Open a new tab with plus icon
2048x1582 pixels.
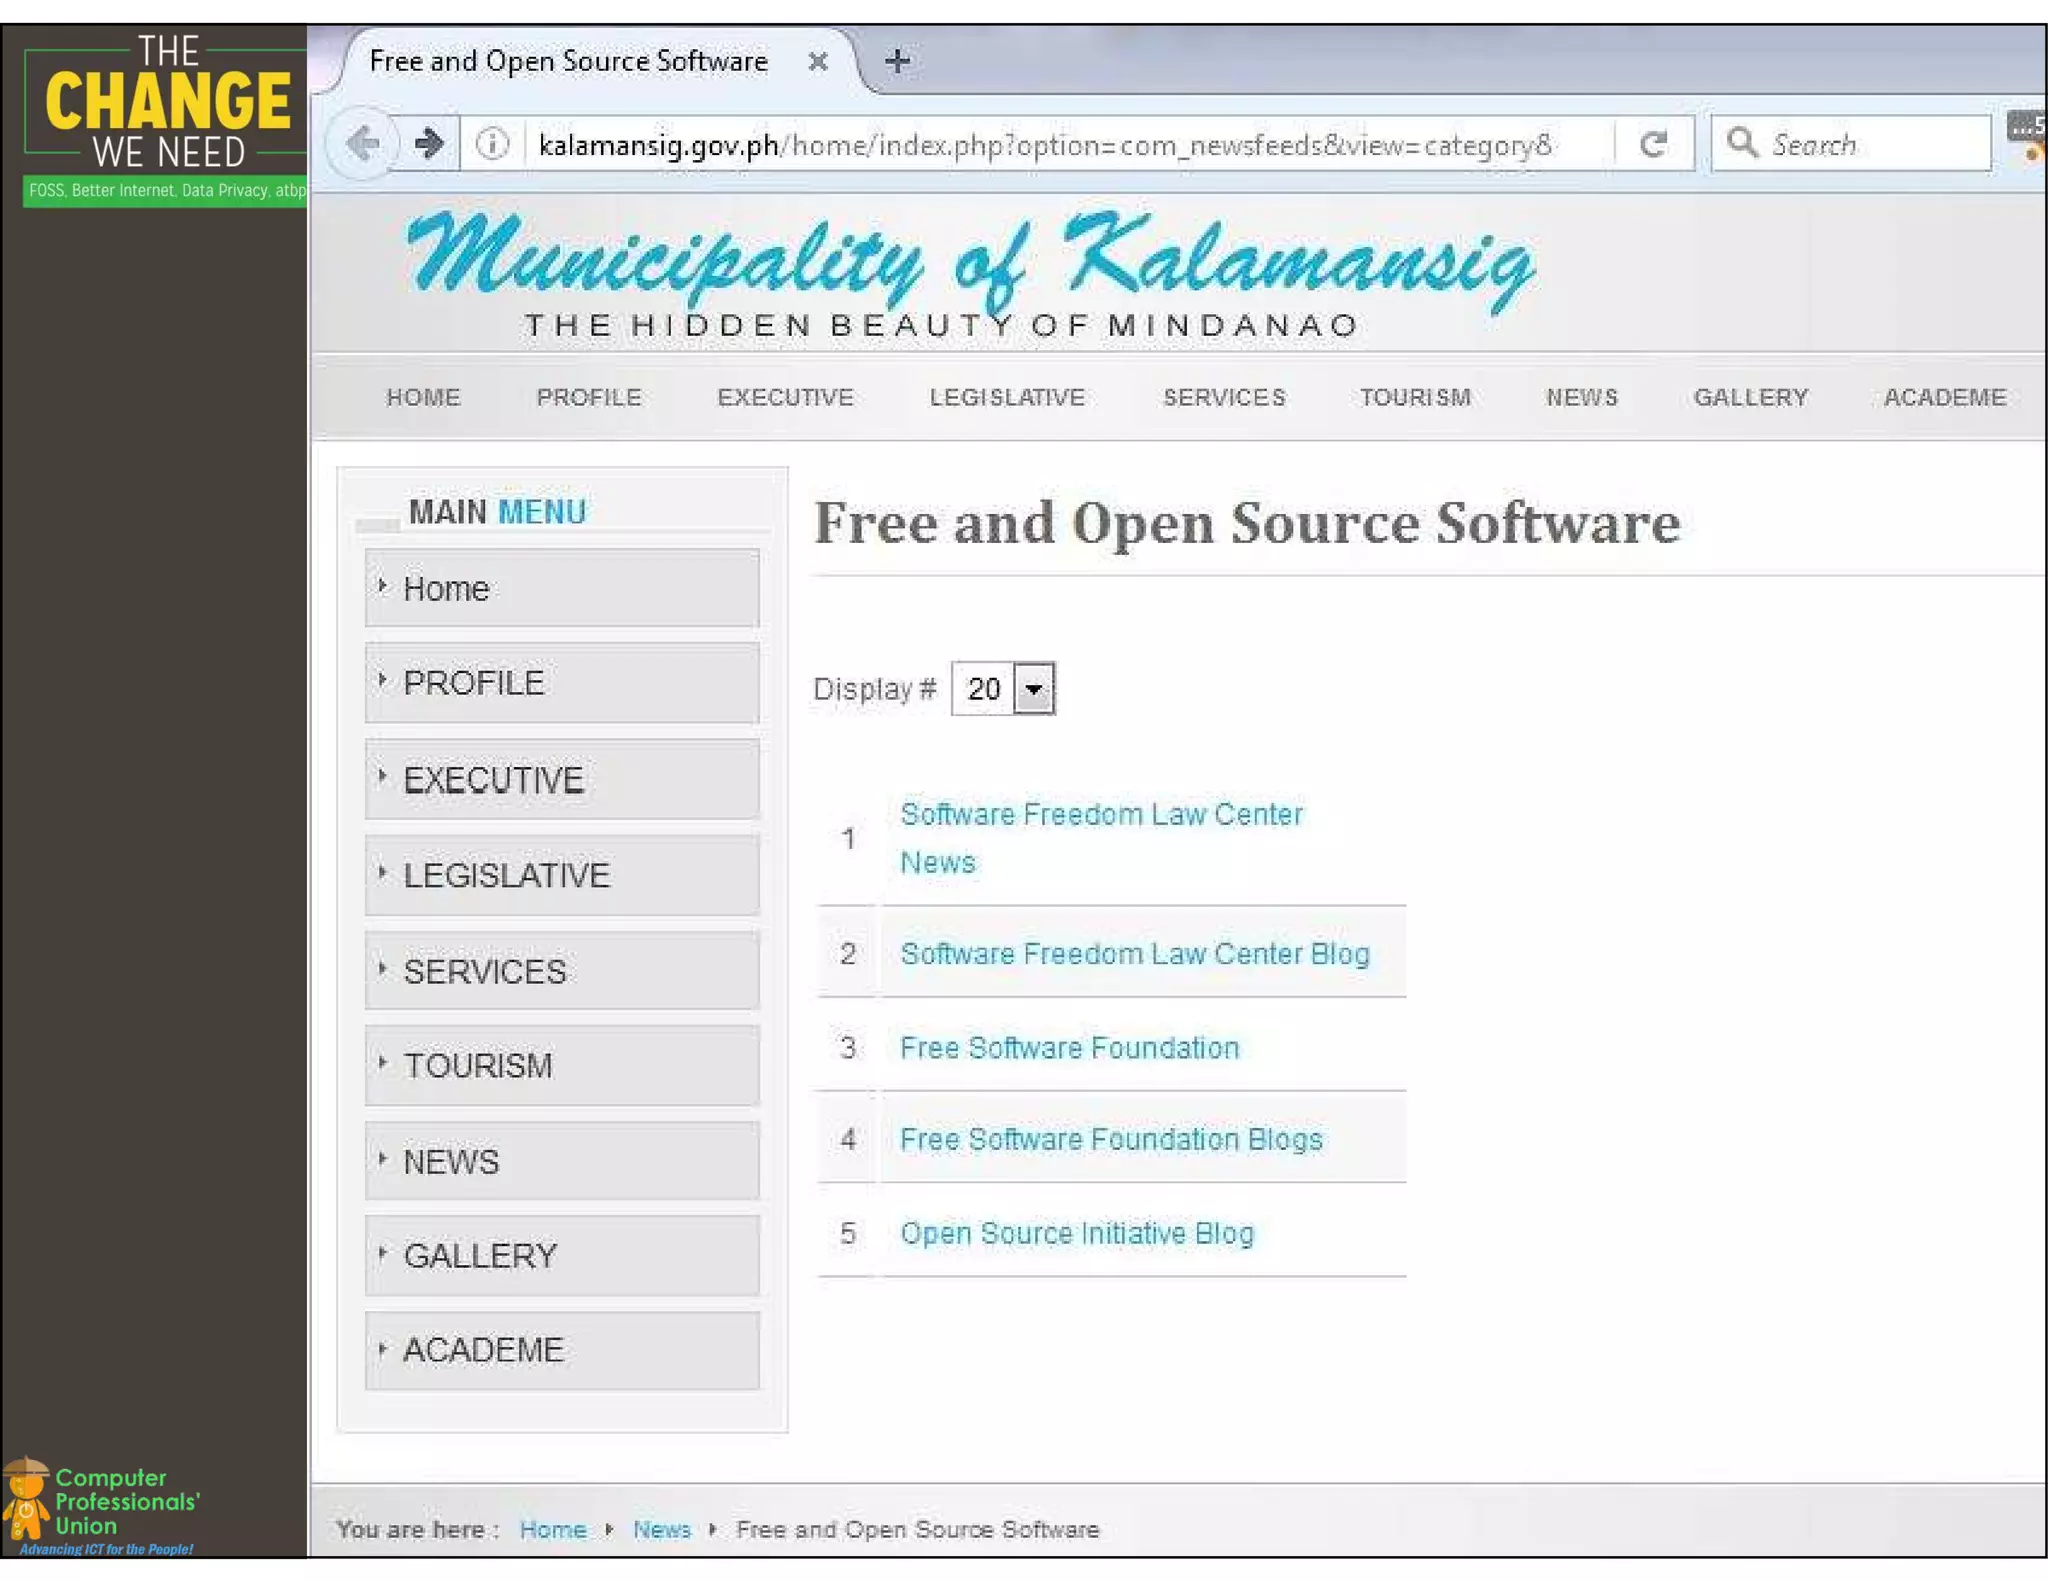897,61
